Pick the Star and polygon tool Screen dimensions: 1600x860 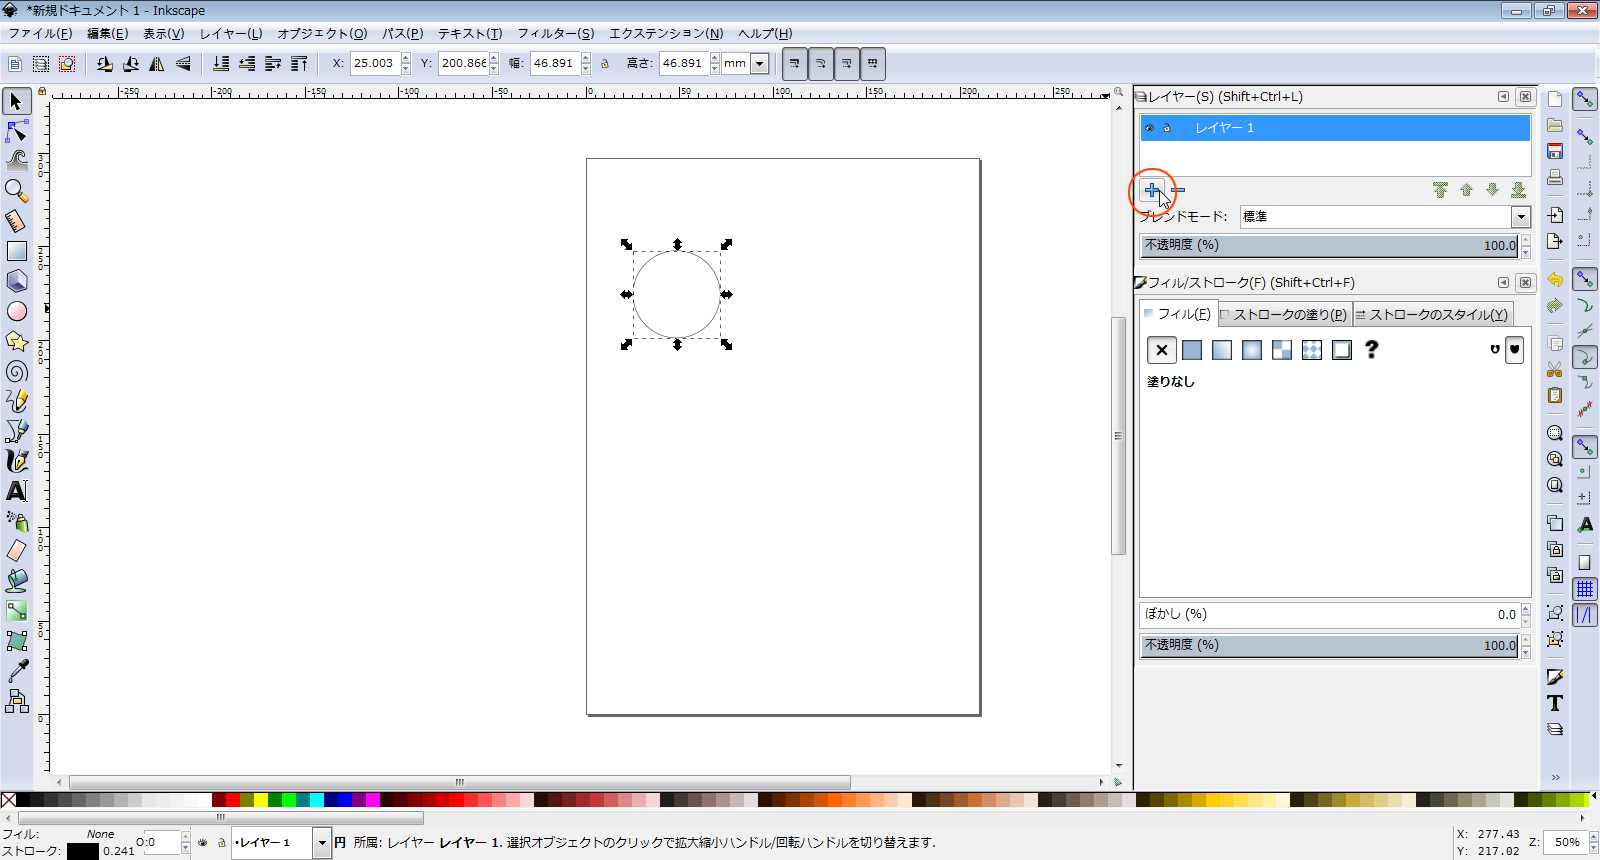point(17,341)
